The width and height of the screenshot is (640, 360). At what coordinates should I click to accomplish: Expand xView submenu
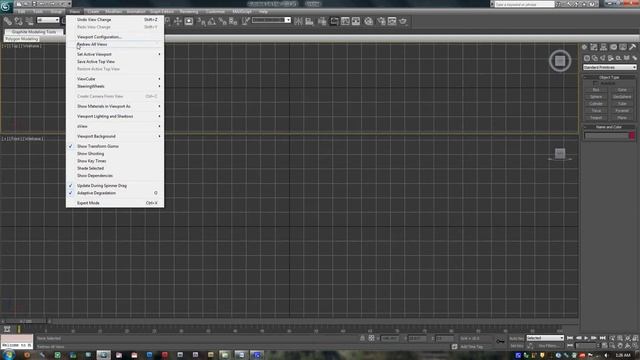tap(115, 126)
